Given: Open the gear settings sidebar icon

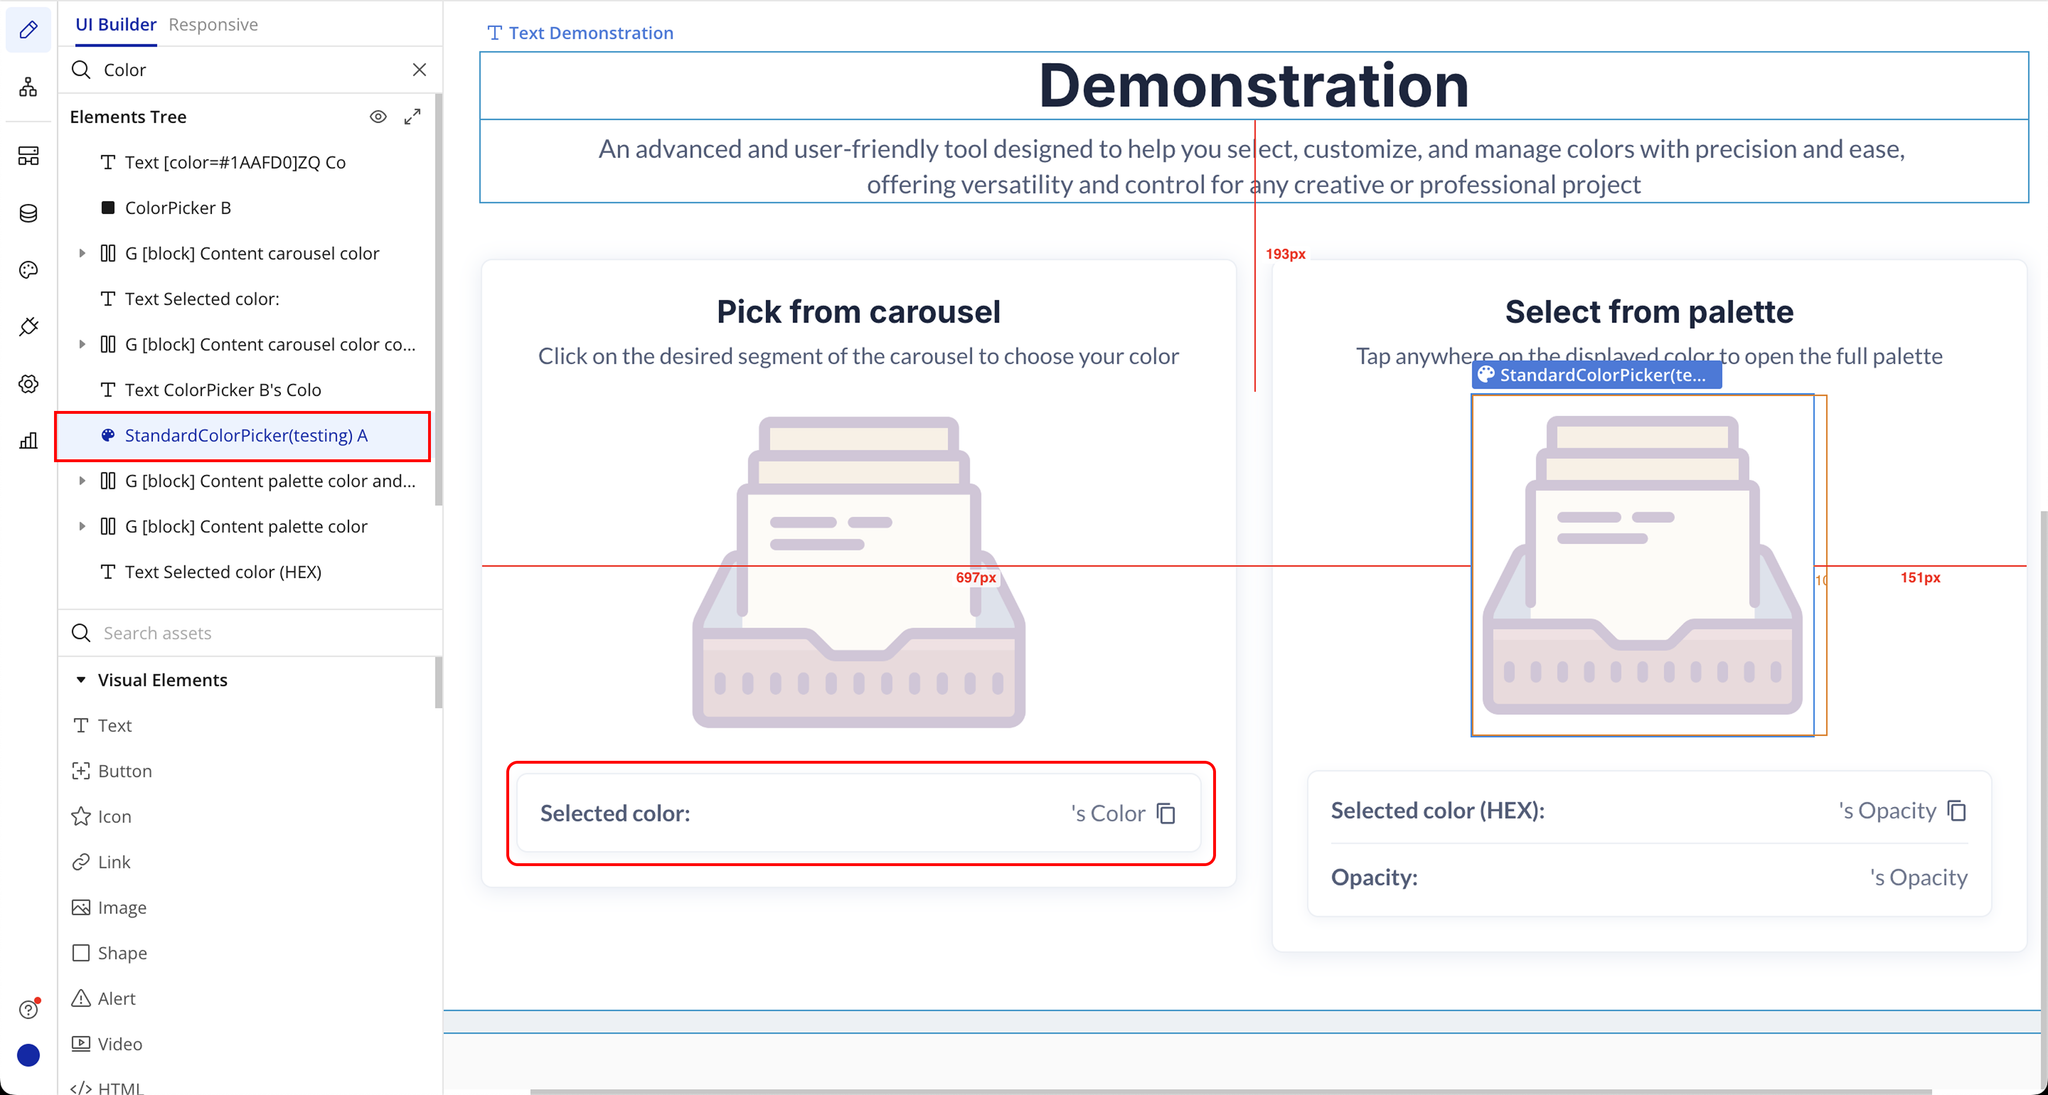Looking at the screenshot, I should (x=28, y=384).
